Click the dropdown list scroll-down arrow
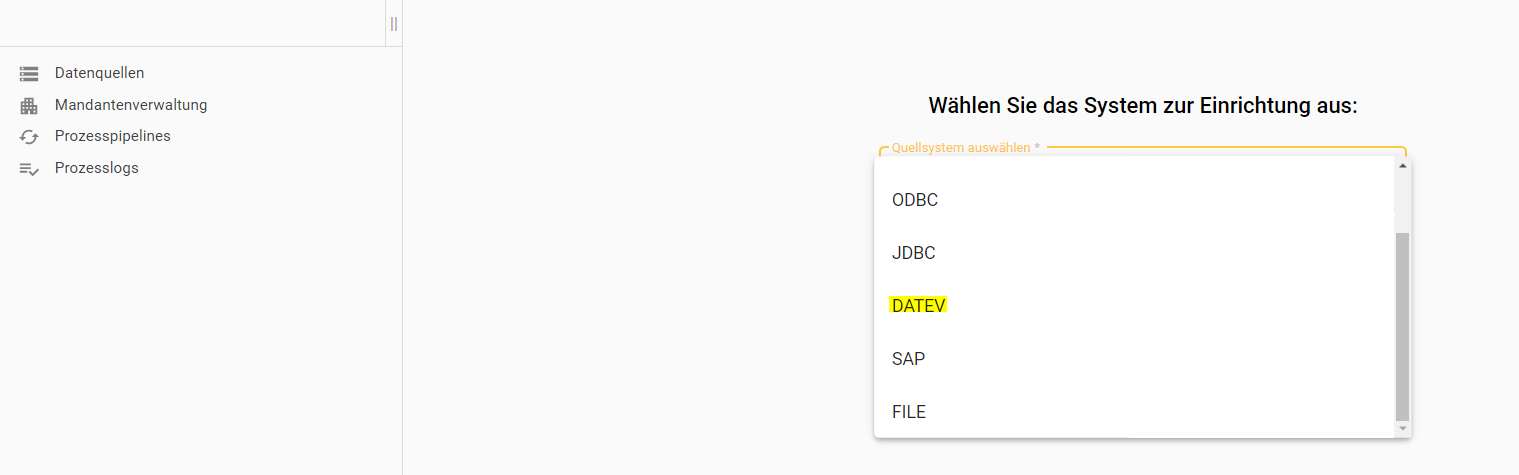This screenshot has width=1519, height=475. [1402, 428]
